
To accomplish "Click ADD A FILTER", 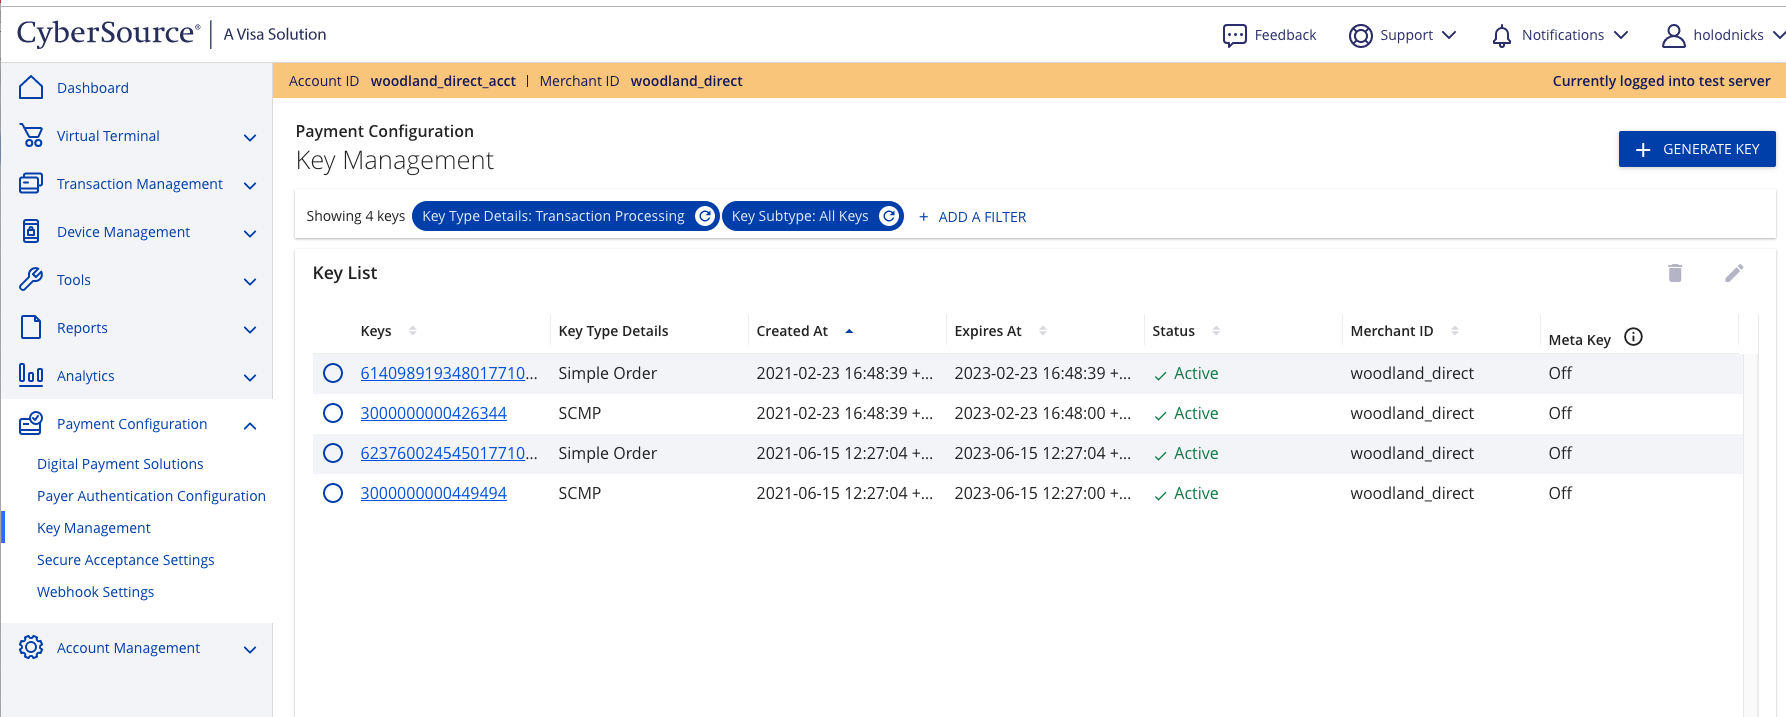I will [x=972, y=217].
